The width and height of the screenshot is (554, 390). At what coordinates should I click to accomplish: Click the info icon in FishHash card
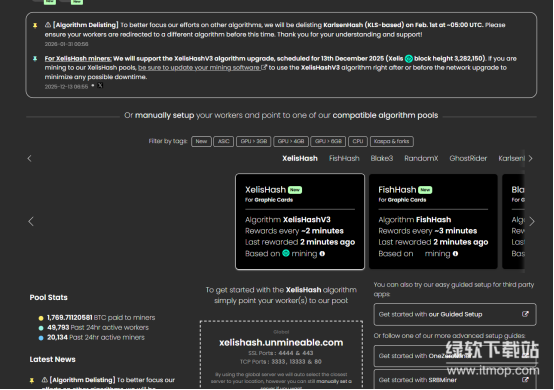pyautogui.click(x=455, y=254)
